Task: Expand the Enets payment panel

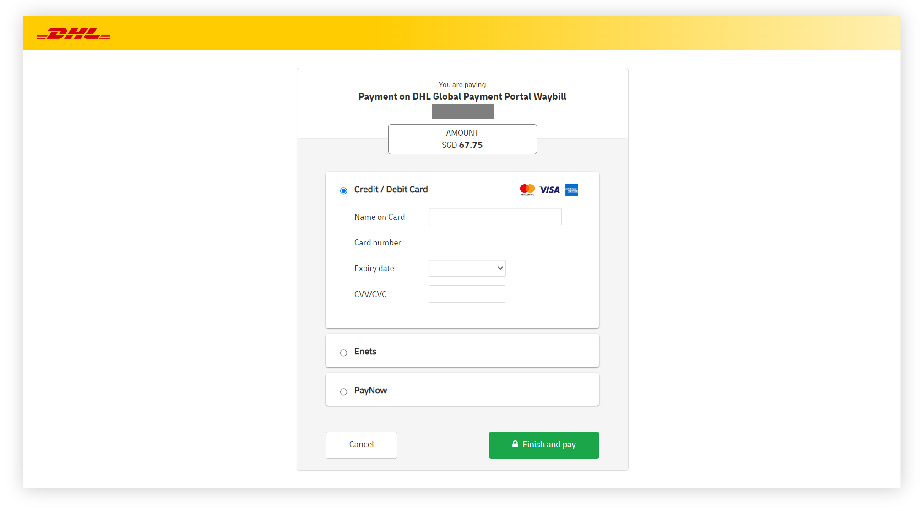Action: click(x=462, y=351)
